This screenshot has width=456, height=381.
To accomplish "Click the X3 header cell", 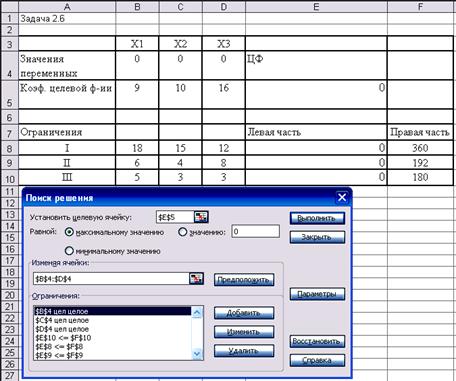I will point(224,44).
